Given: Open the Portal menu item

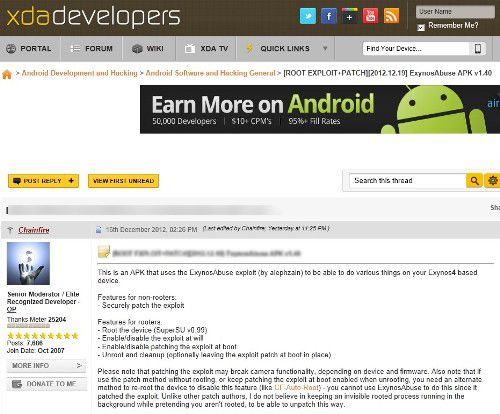Looking at the screenshot, I should (x=29, y=49).
